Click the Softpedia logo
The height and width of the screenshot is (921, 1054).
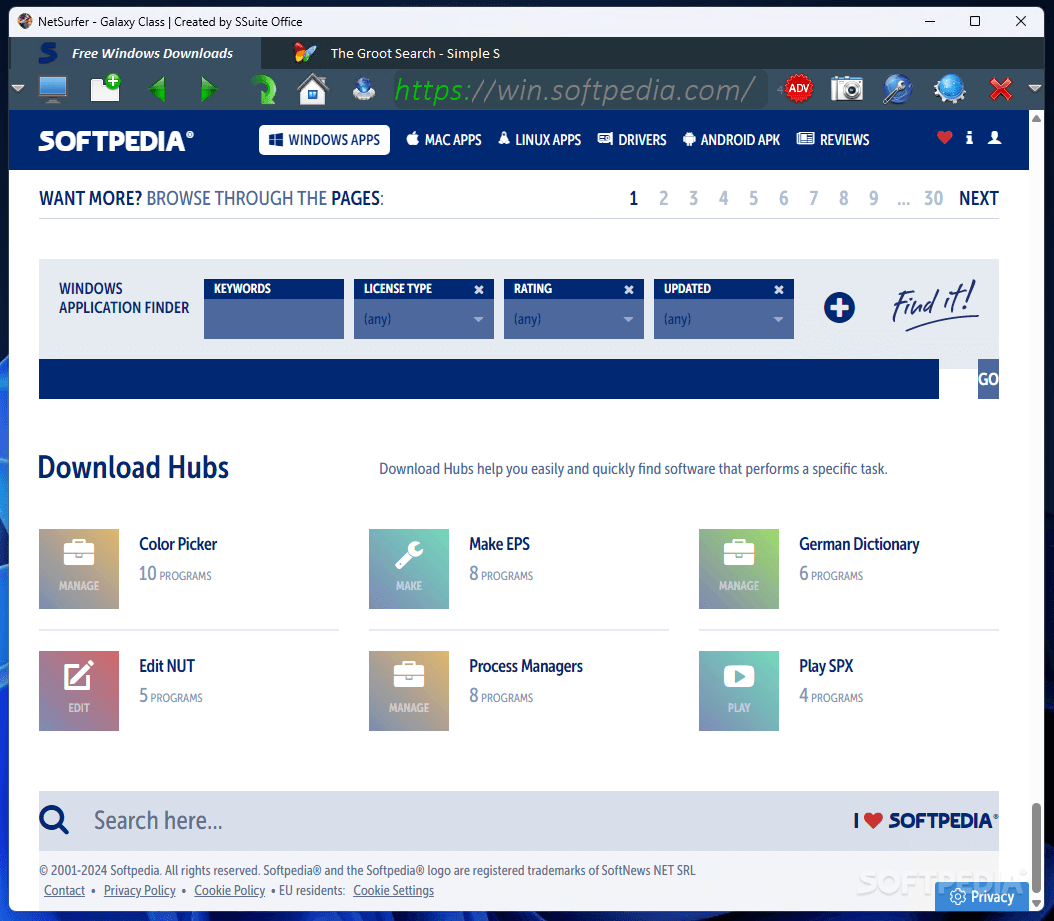click(116, 141)
